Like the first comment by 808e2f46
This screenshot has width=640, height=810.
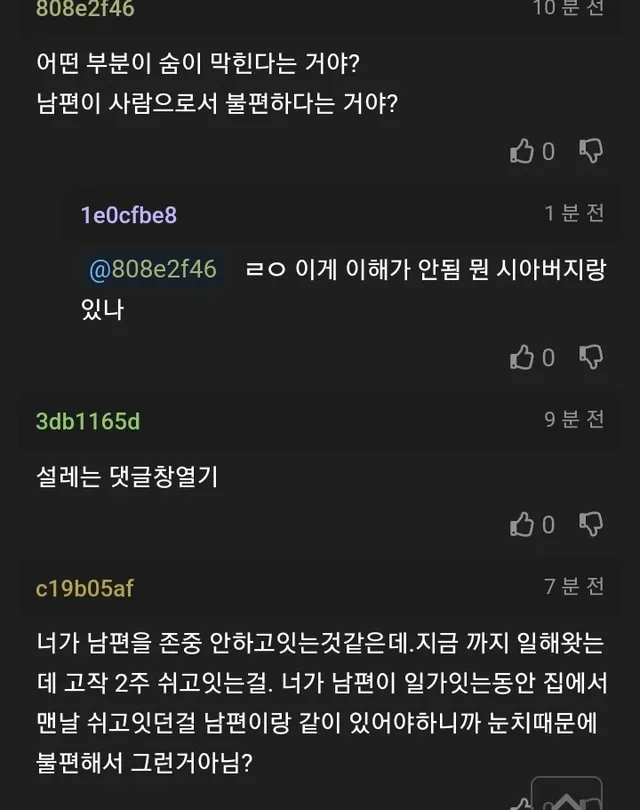522,152
